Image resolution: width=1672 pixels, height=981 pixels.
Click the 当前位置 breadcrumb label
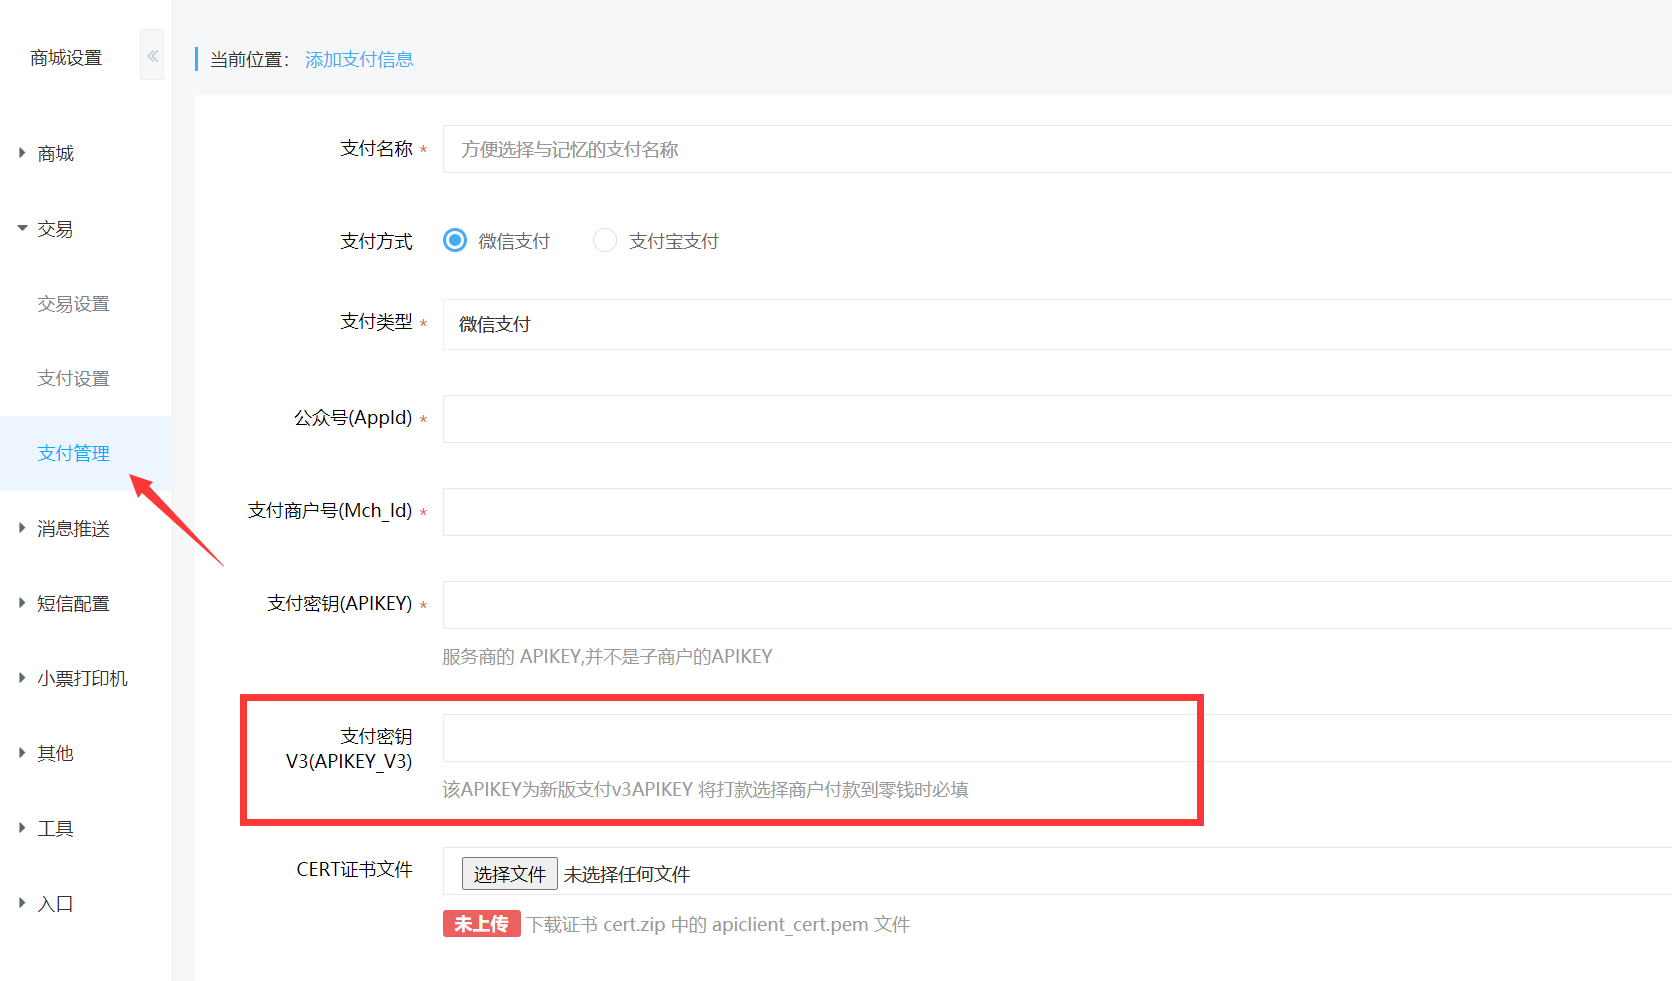250,60
